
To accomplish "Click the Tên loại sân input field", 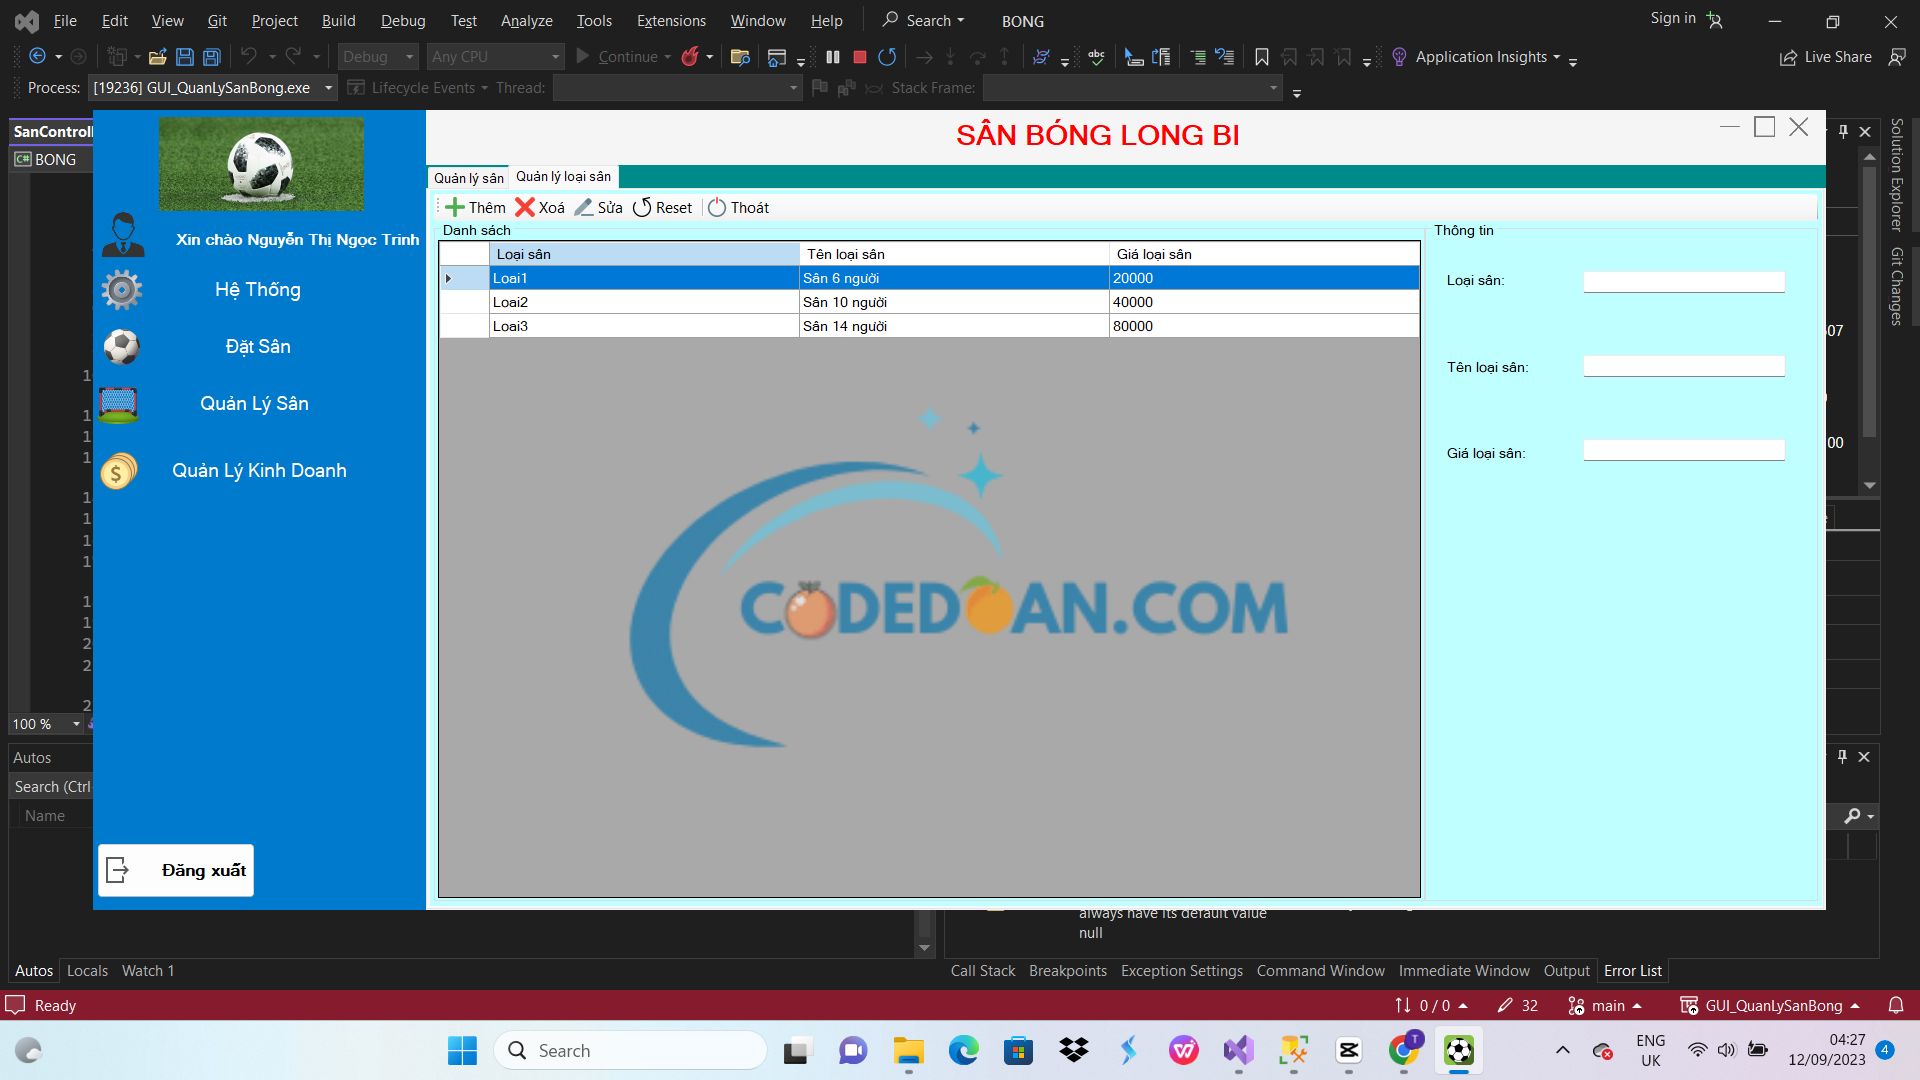I will (x=1684, y=366).
